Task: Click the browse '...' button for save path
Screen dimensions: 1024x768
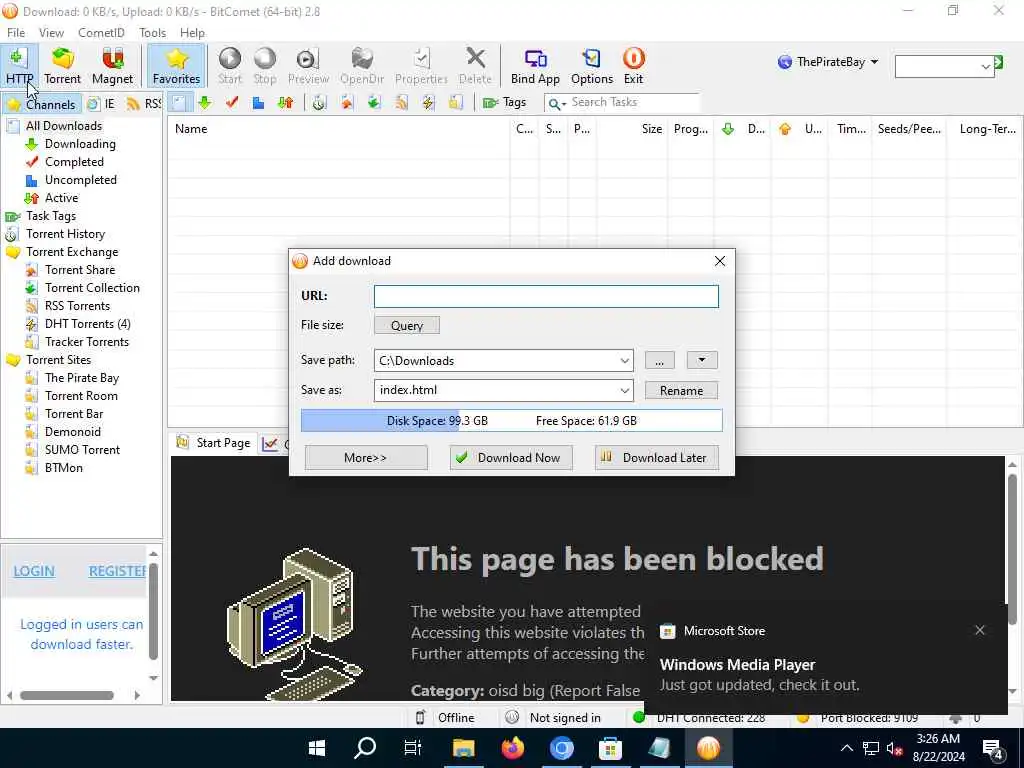Action: [x=660, y=360]
